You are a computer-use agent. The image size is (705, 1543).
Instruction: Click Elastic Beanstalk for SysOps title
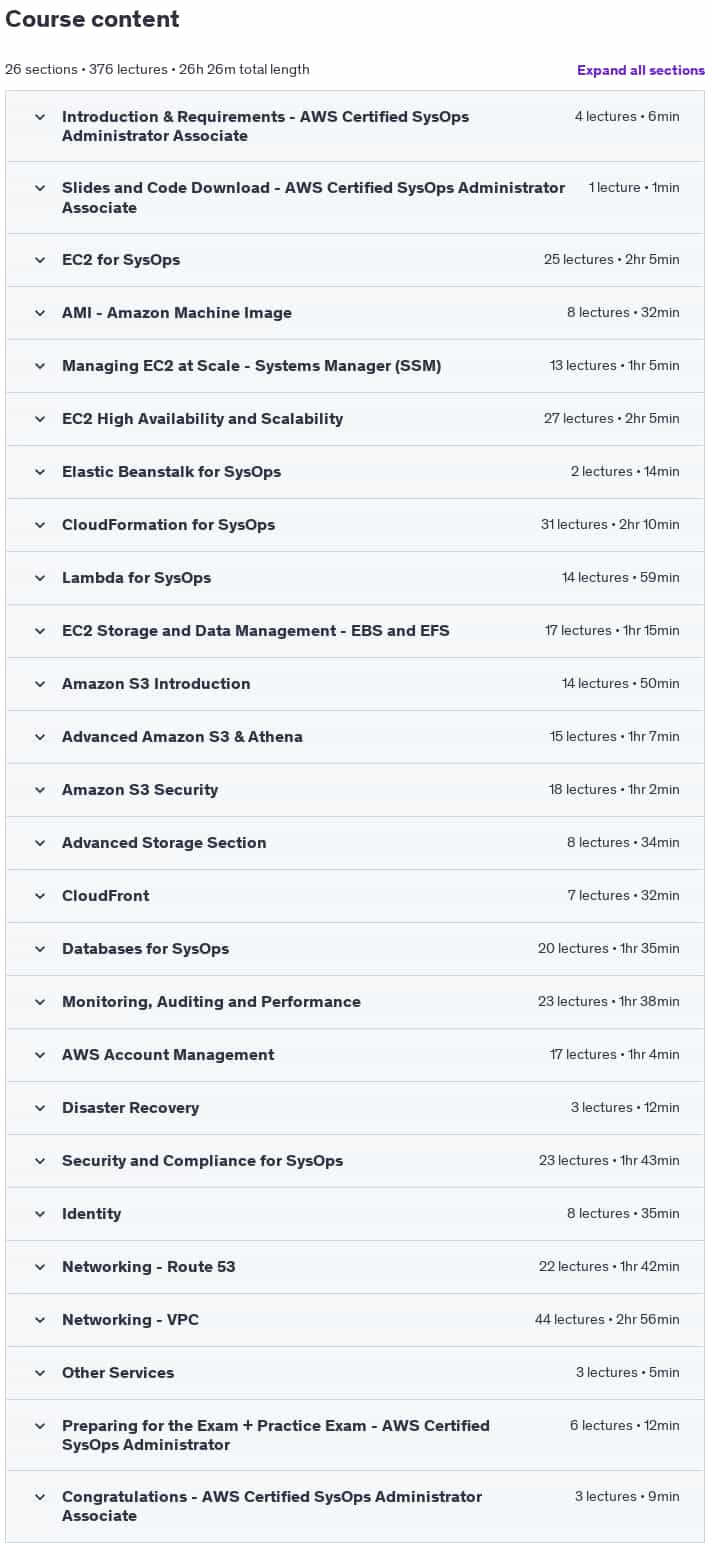pos(171,472)
